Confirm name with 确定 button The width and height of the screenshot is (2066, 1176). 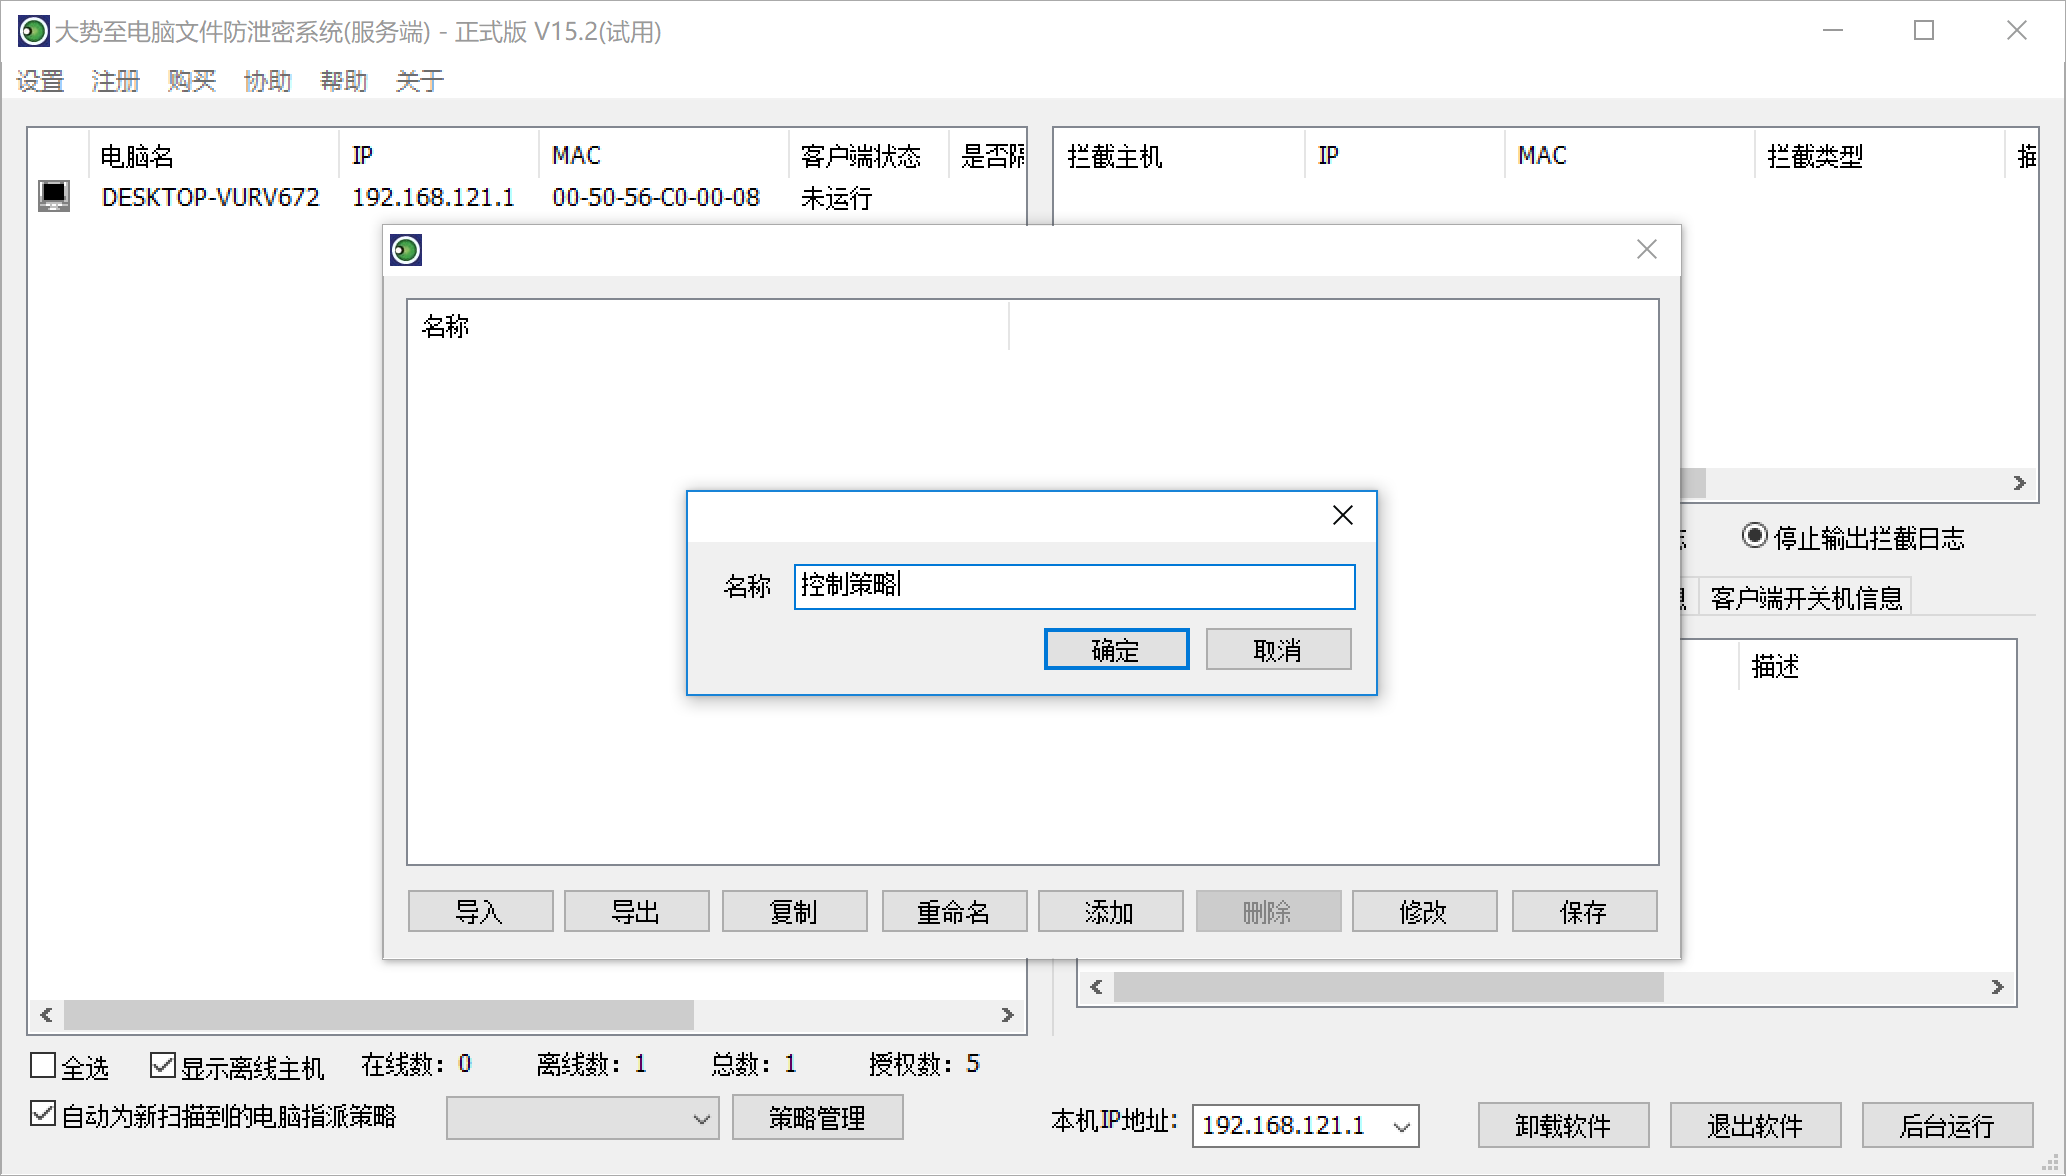click(1116, 650)
